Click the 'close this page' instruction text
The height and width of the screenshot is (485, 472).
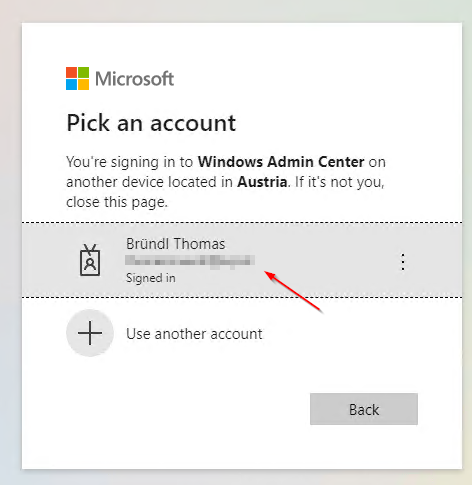tap(117, 202)
